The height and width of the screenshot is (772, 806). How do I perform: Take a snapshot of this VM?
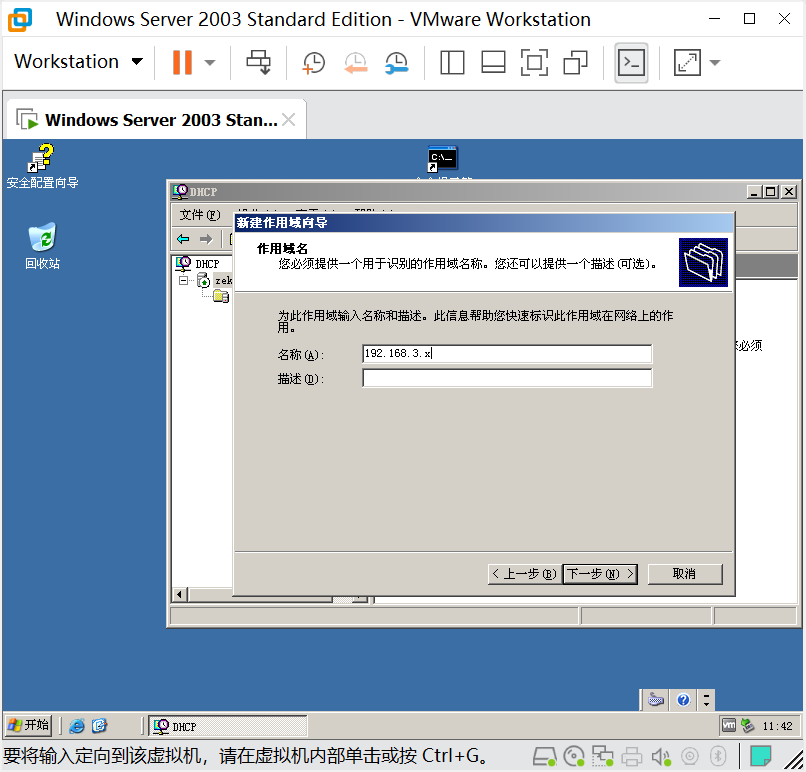click(x=313, y=63)
